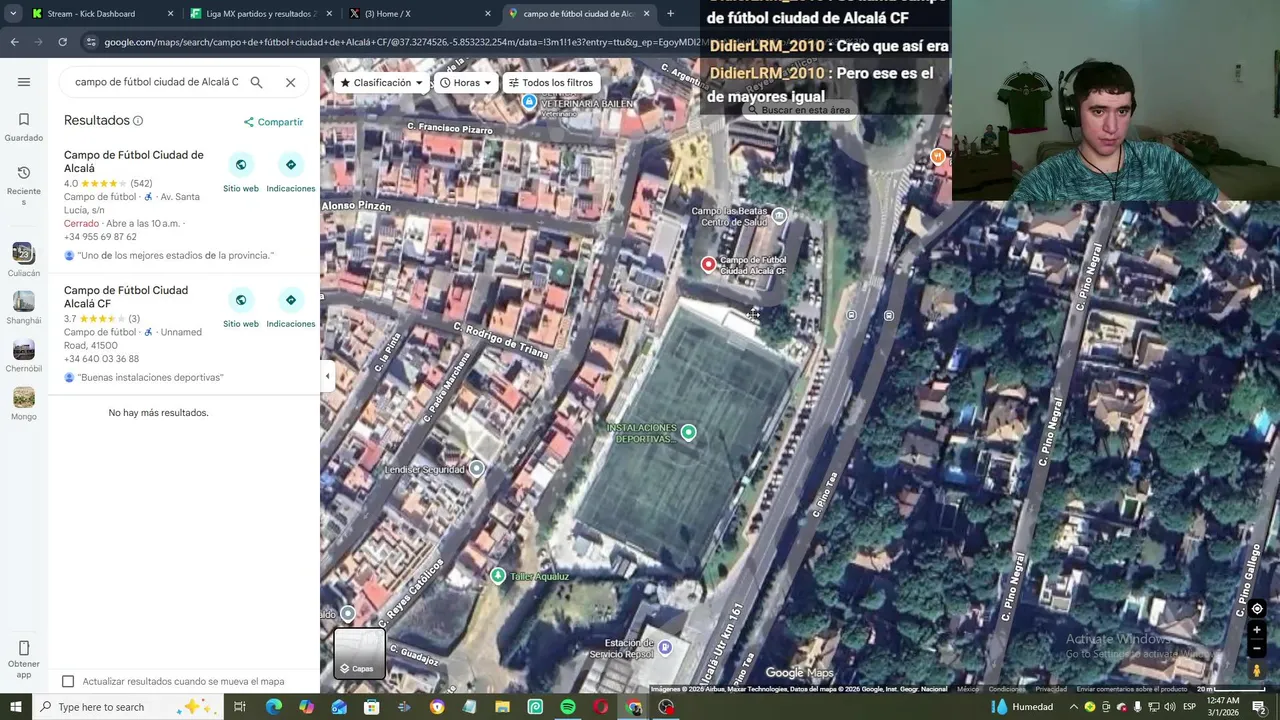Click Buscar en esta área button
Image resolution: width=1280 pixels, height=720 pixels.
(x=798, y=110)
